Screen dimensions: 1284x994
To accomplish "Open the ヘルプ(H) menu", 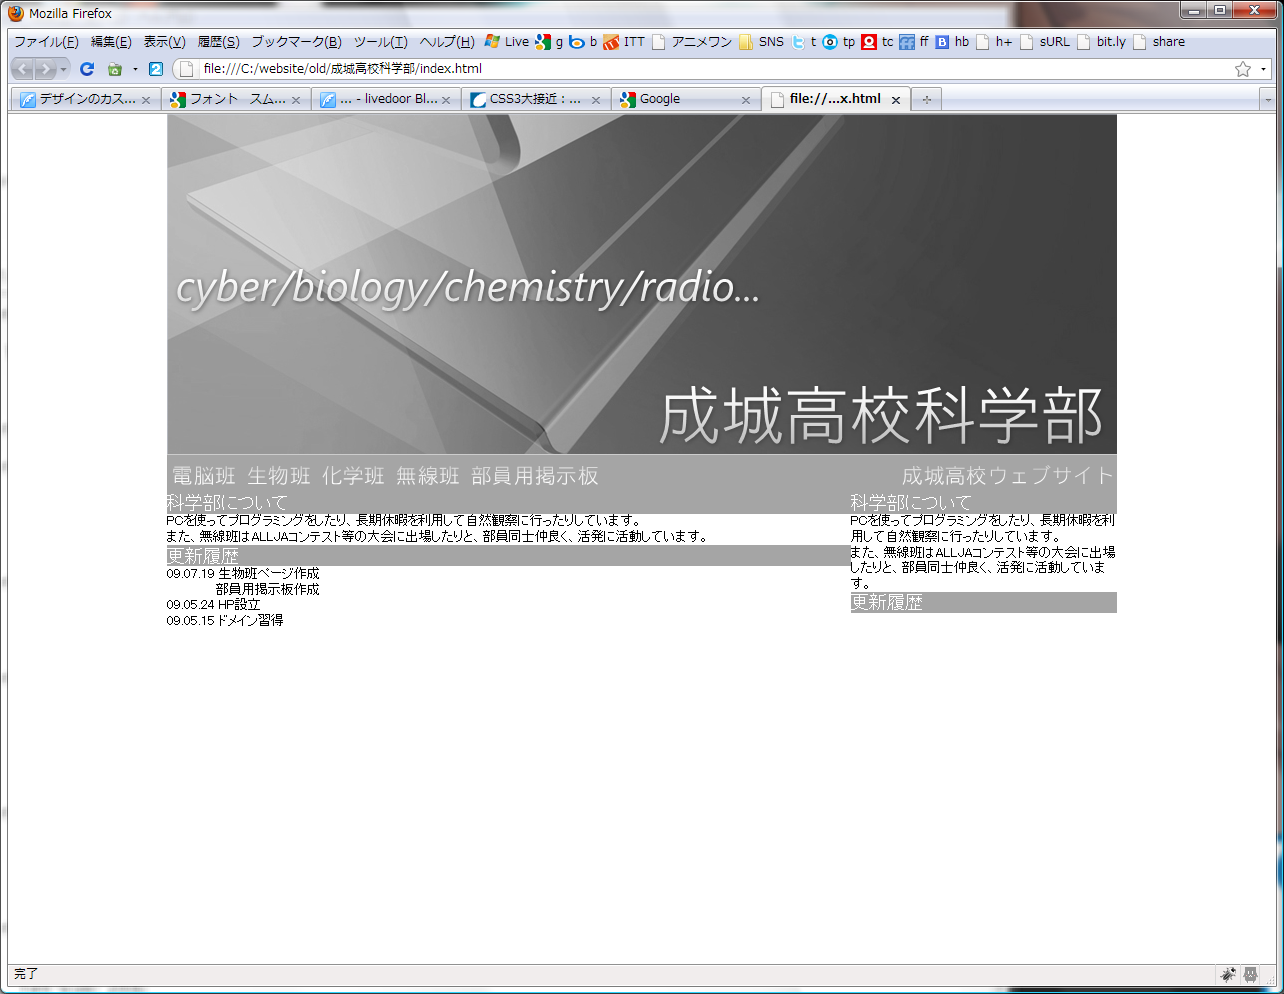I will (447, 42).
